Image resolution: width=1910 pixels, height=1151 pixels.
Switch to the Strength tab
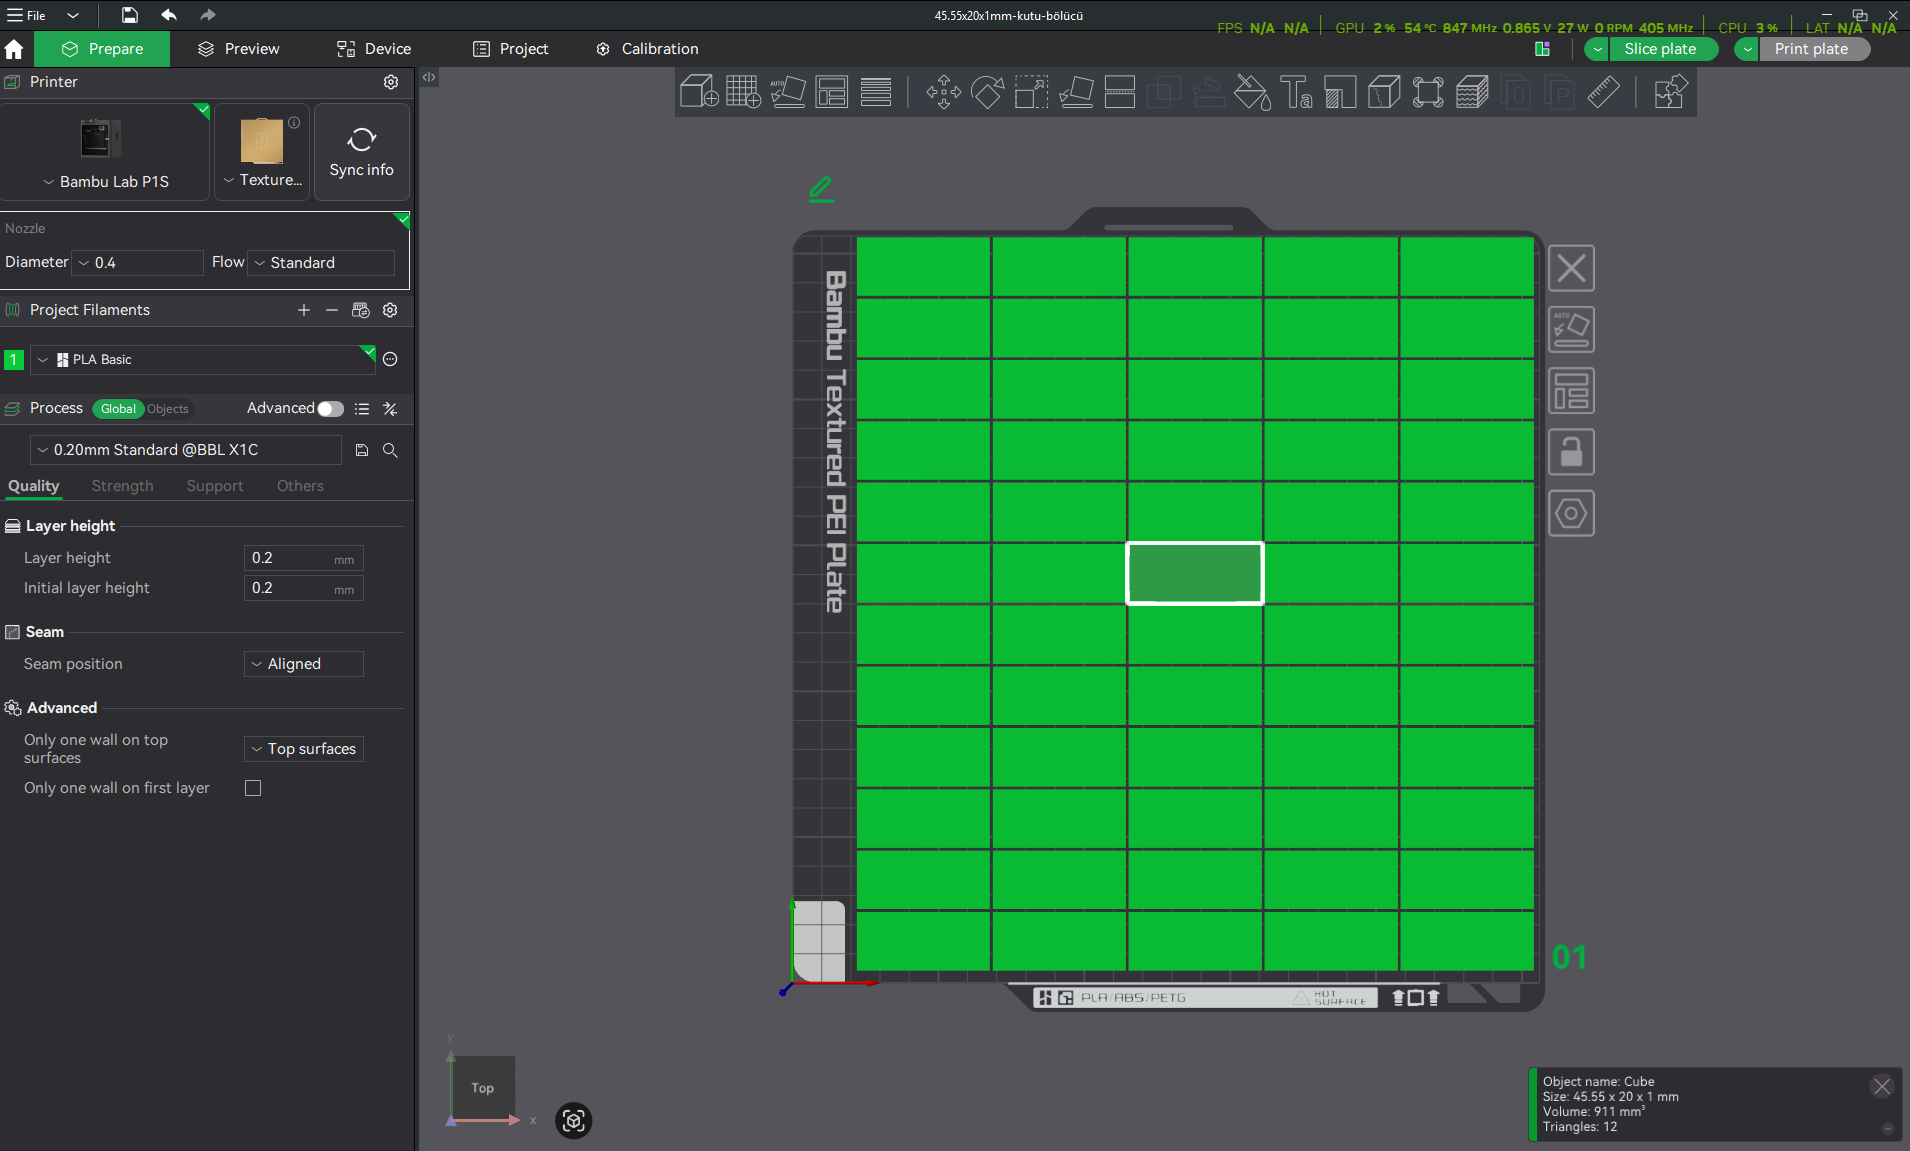[122, 486]
